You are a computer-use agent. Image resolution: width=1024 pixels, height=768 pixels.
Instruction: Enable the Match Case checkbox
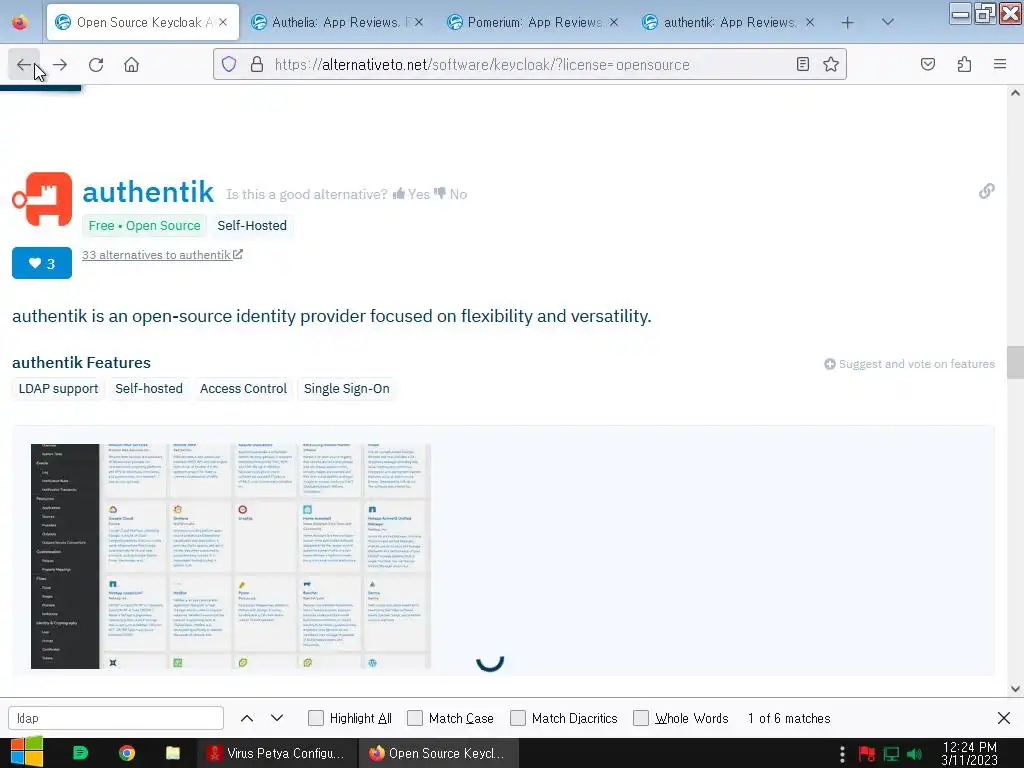415,718
